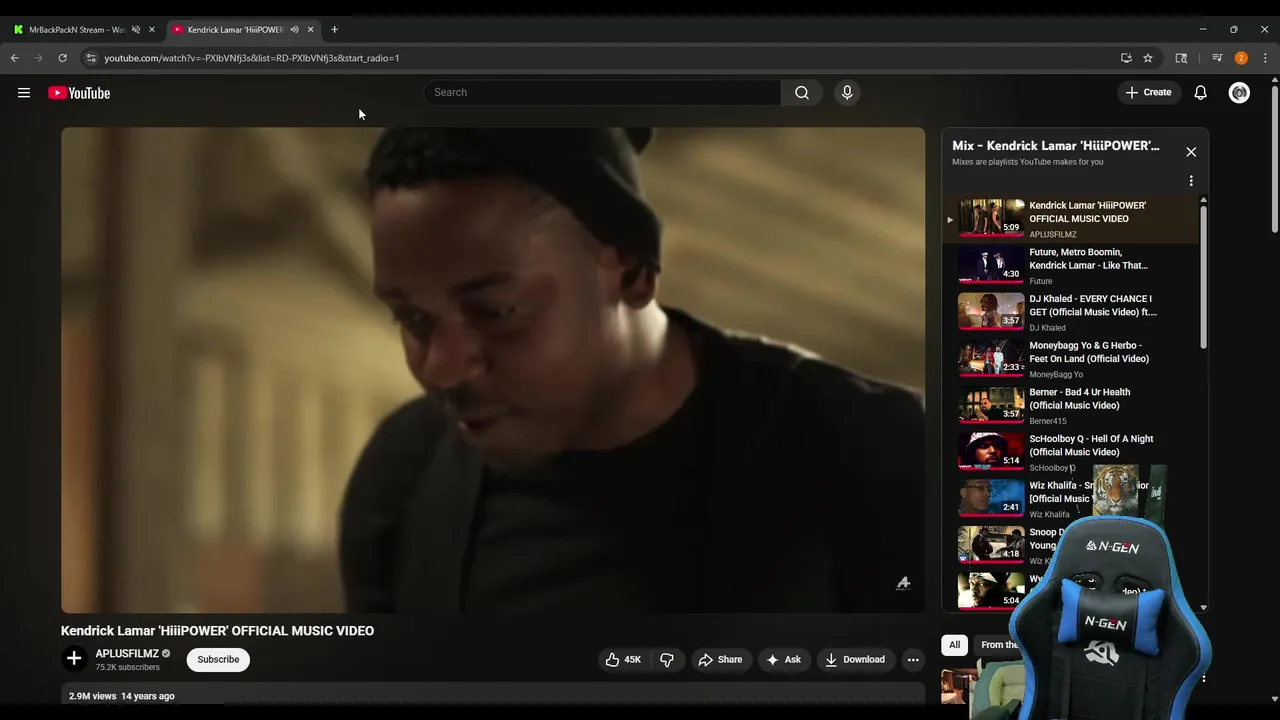Open the Chrome three-dot menu

point(1265,58)
